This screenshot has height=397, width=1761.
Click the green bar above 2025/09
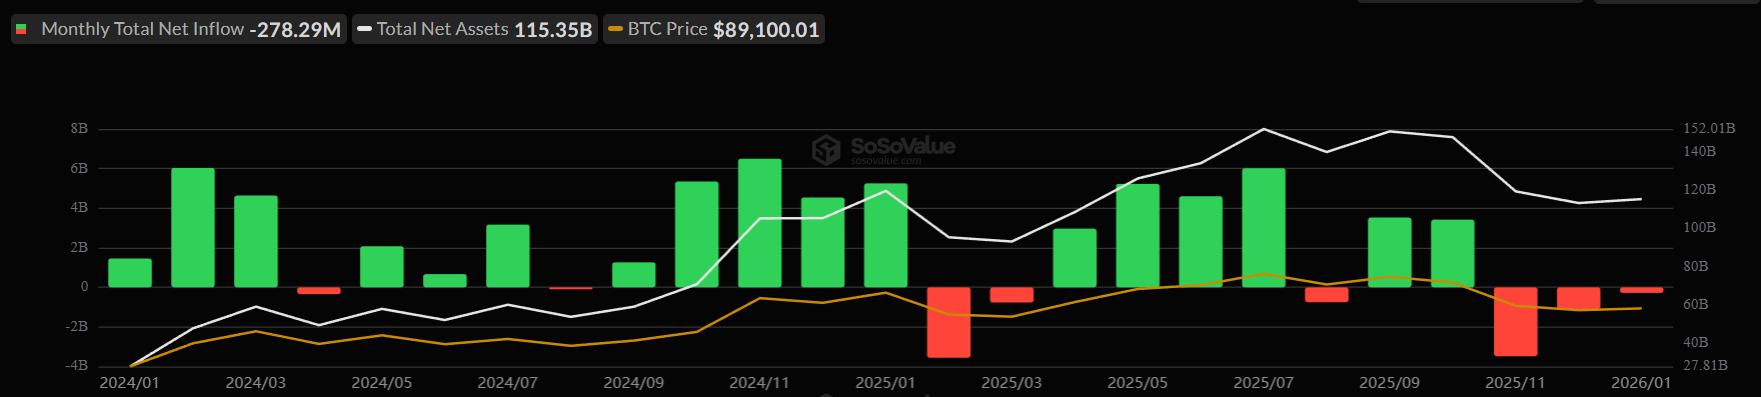point(1390,252)
